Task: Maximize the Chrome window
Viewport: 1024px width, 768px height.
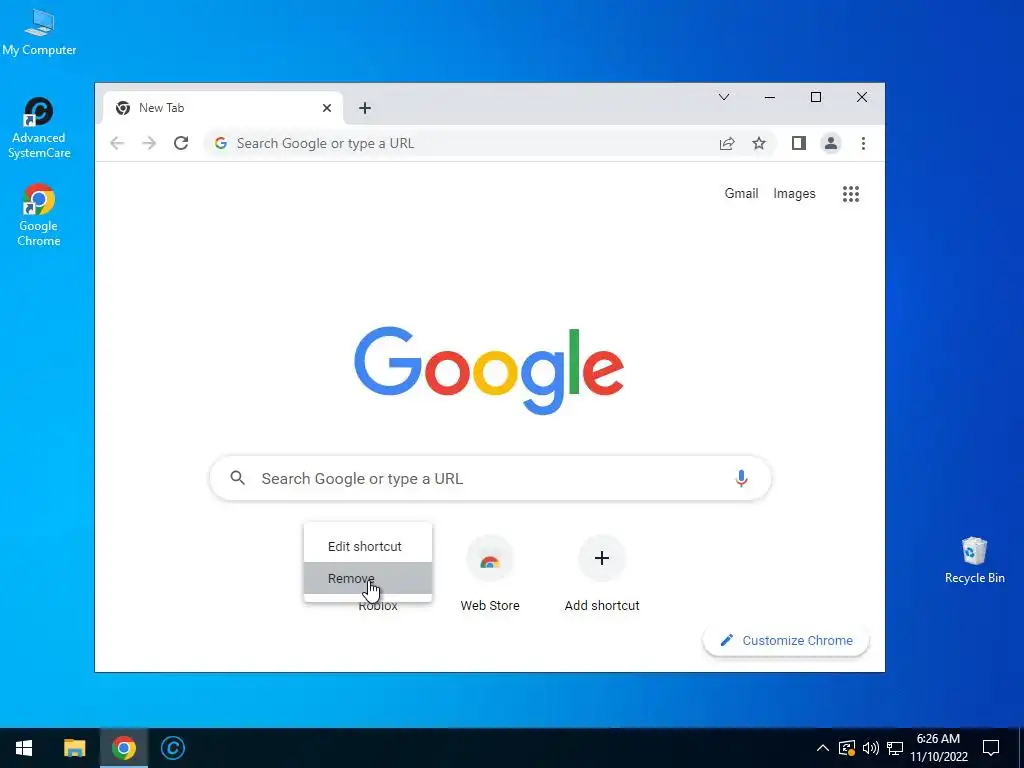Action: [x=816, y=97]
